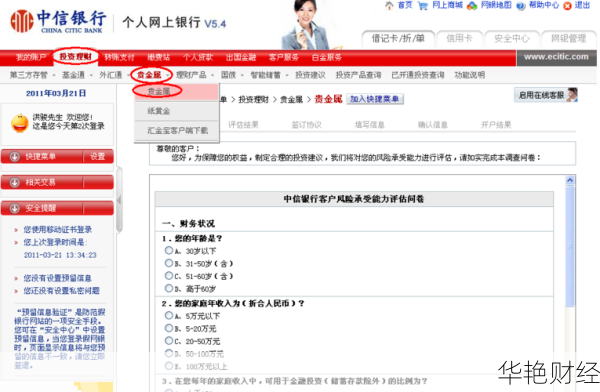
Task: Click the red exit icon beside 退出
Action: coord(567,6)
